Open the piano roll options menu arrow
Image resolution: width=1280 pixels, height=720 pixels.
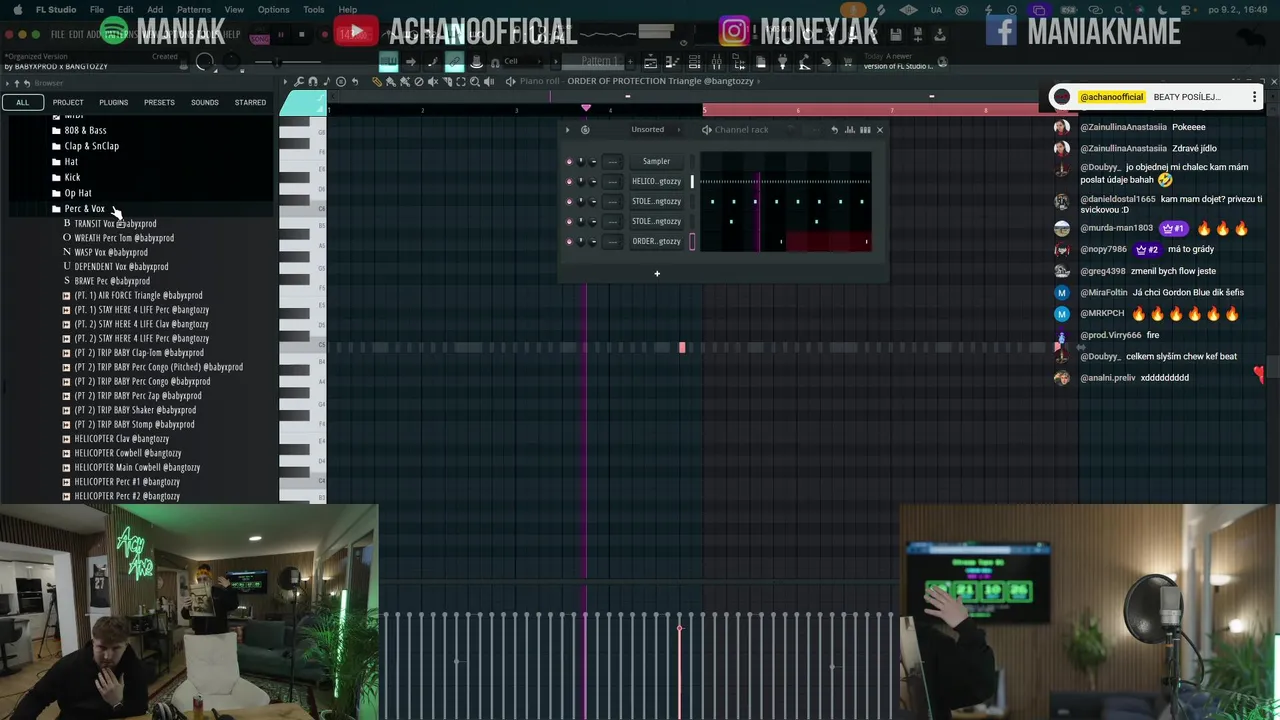(285, 81)
